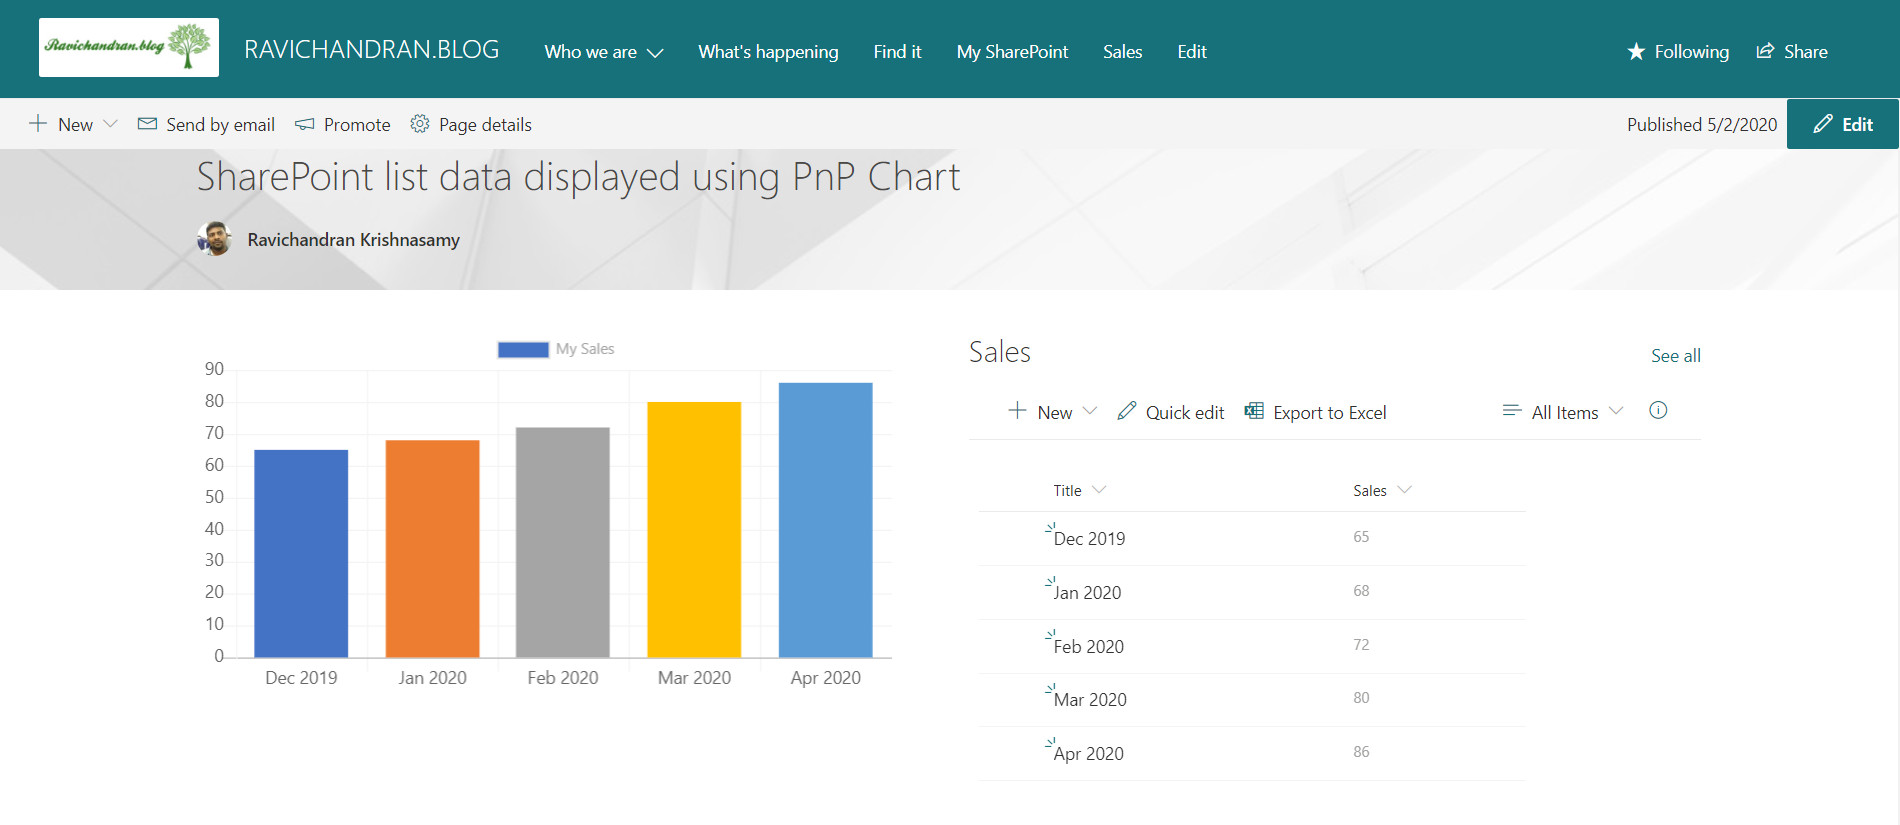Click the Export to Excel icon

pyautogui.click(x=1253, y=411)
